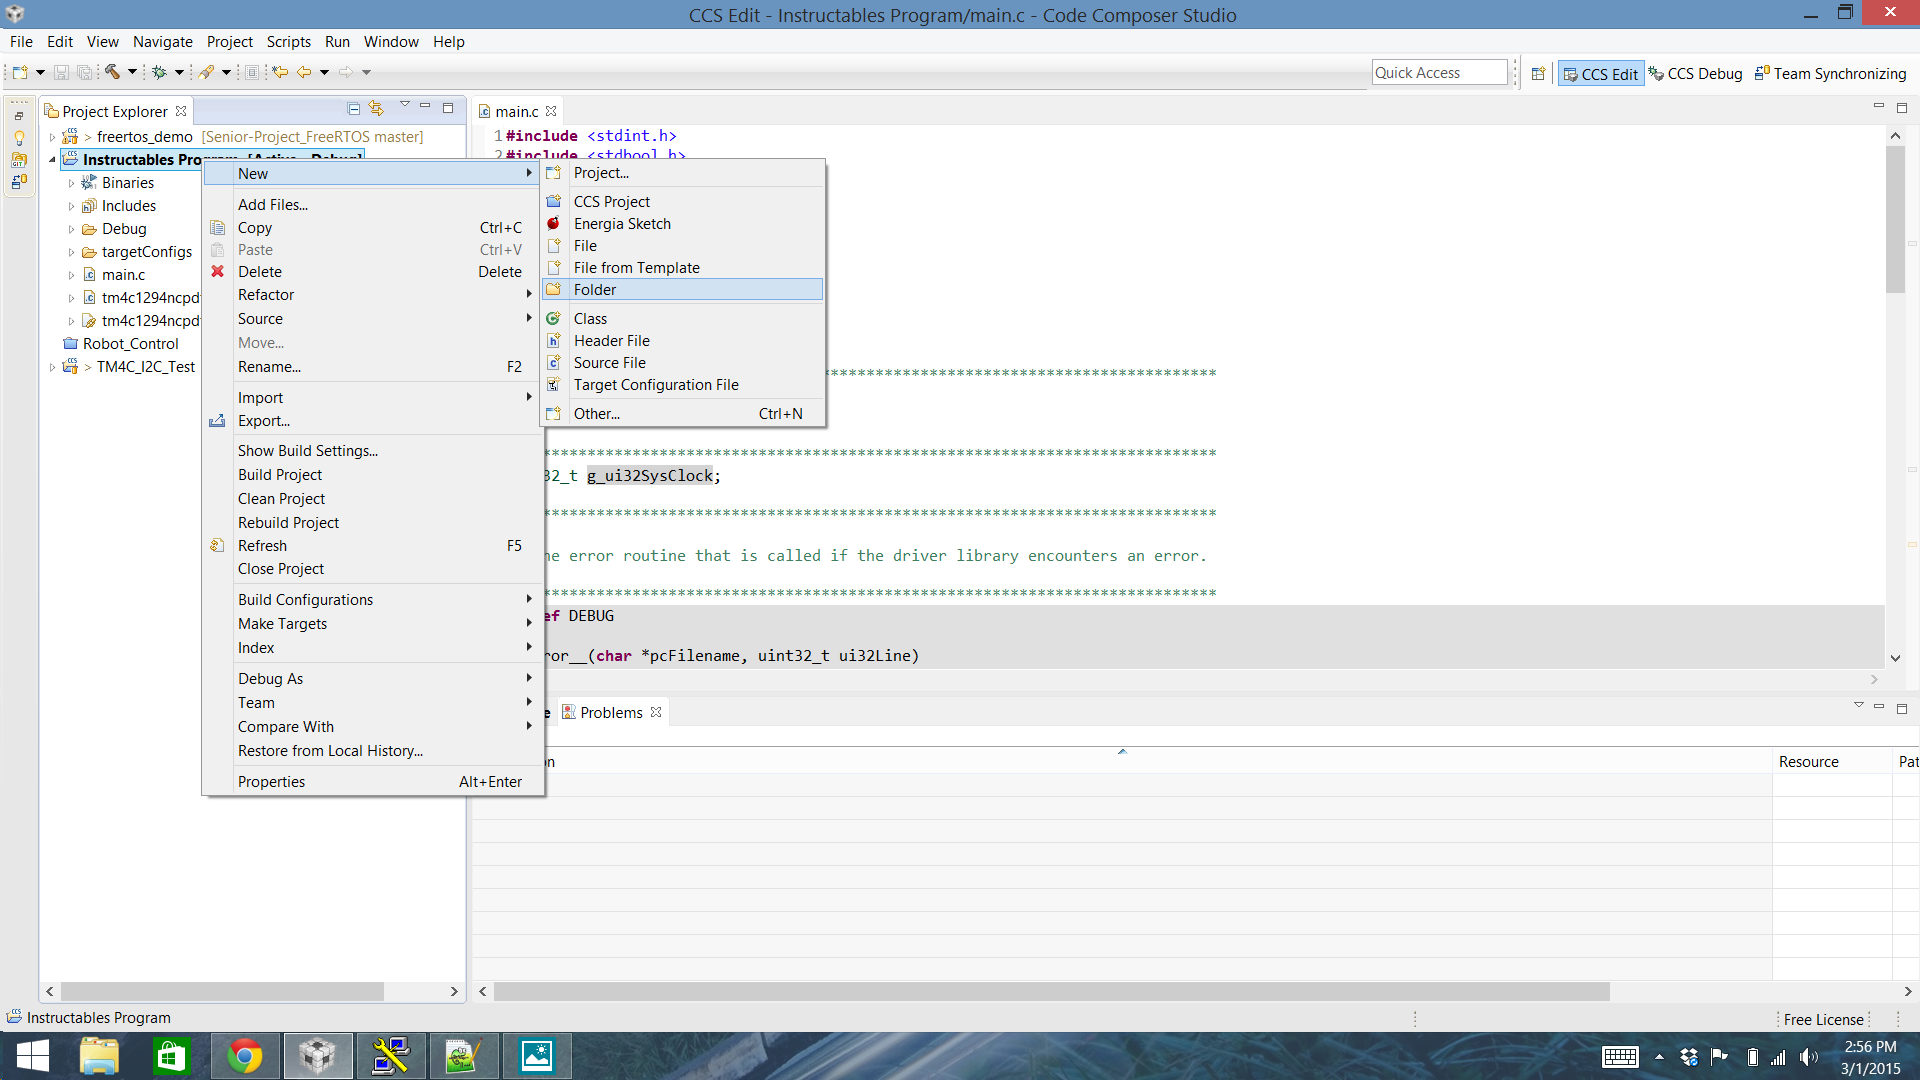The height and width of the screenshot is (1080, 1920).
Task: Select Folder from the New submenu
Action: (595, 289)
